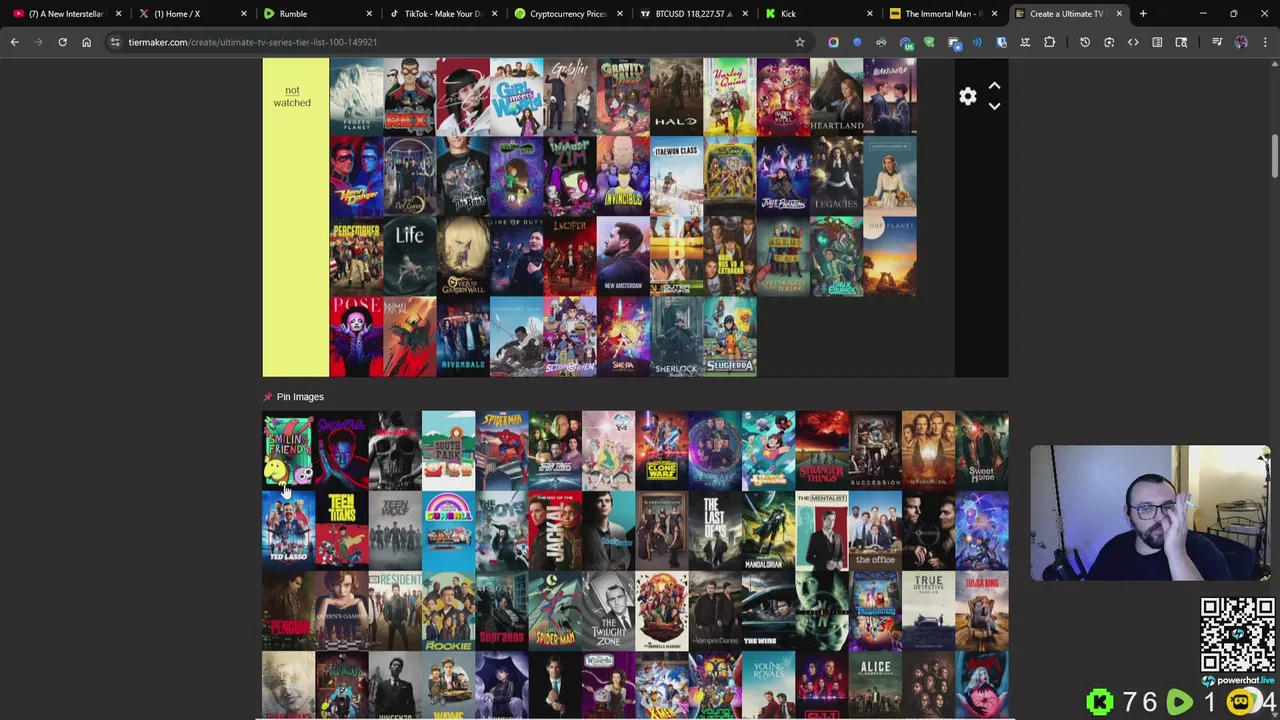Select the Frozen Planet poster
1280x720 pixels.
tap(356, 97)
